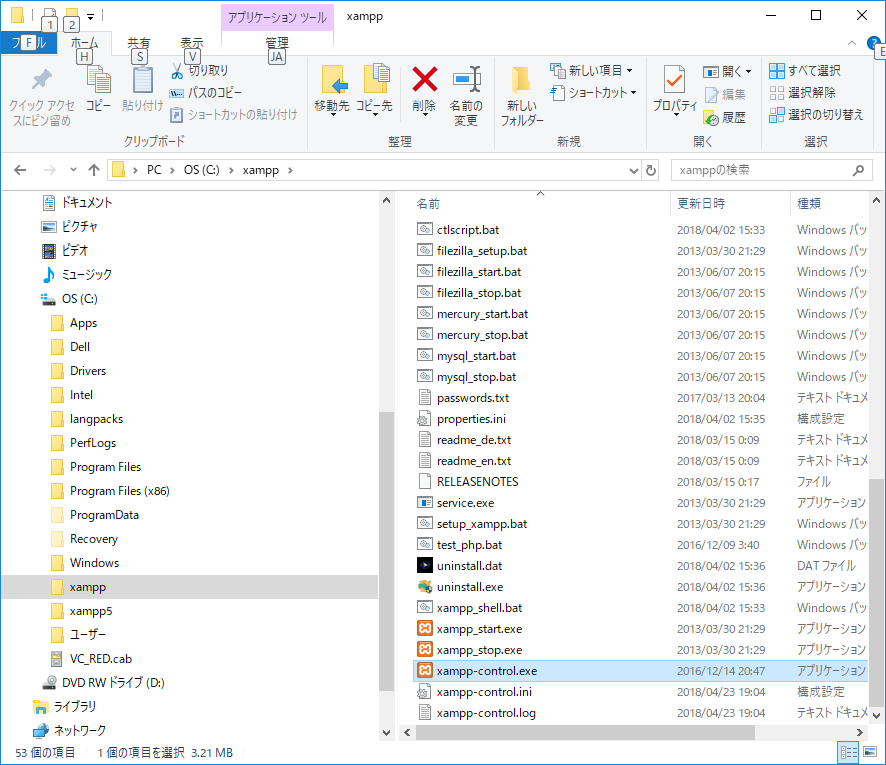Select DVD RW ドライブ (D:) in tree
The image size is (886, 765).
[112, 683]
